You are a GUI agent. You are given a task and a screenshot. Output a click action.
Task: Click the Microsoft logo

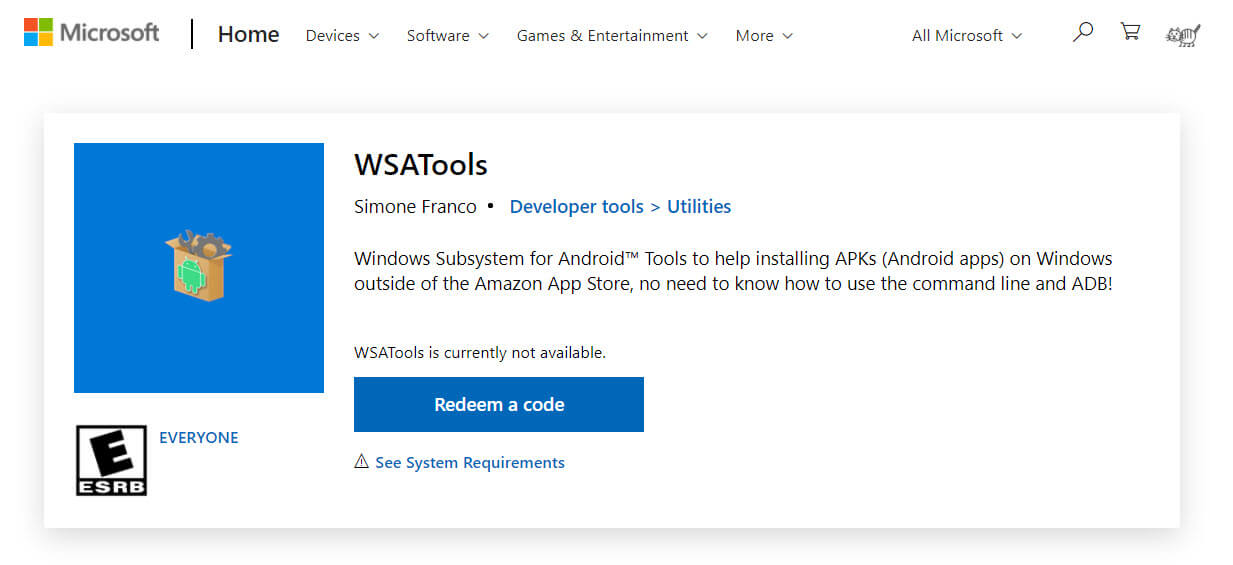click(91, 32)
